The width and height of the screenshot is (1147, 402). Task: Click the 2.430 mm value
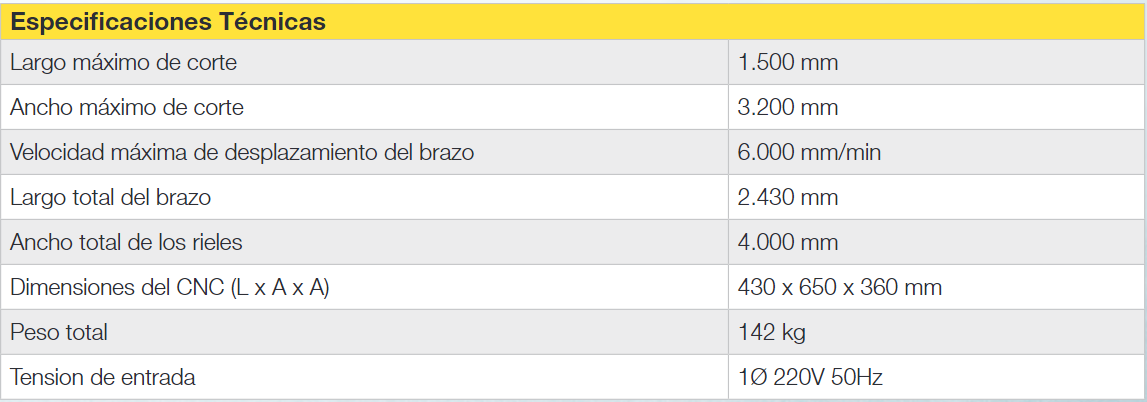pyautogui.click(x=787, y=197)
